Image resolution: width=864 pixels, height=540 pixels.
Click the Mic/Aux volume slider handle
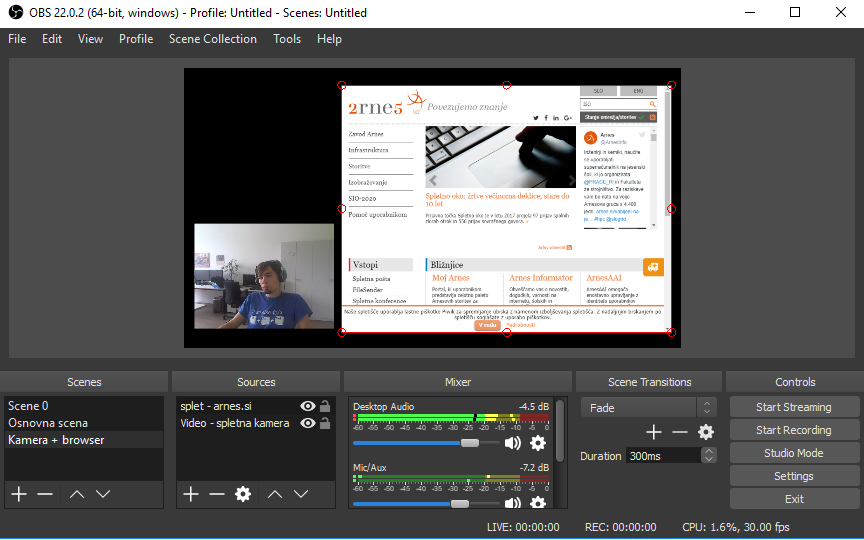[x=460, y=504]
